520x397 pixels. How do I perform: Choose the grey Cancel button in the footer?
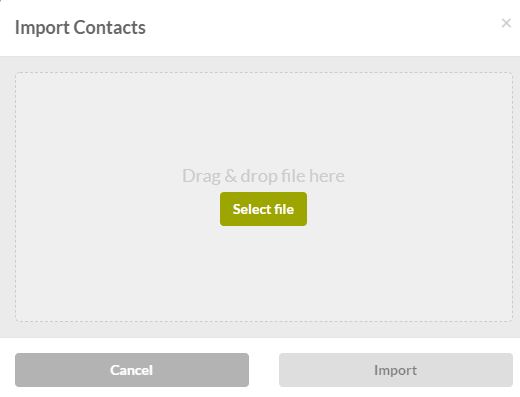[x=132, y=370]
